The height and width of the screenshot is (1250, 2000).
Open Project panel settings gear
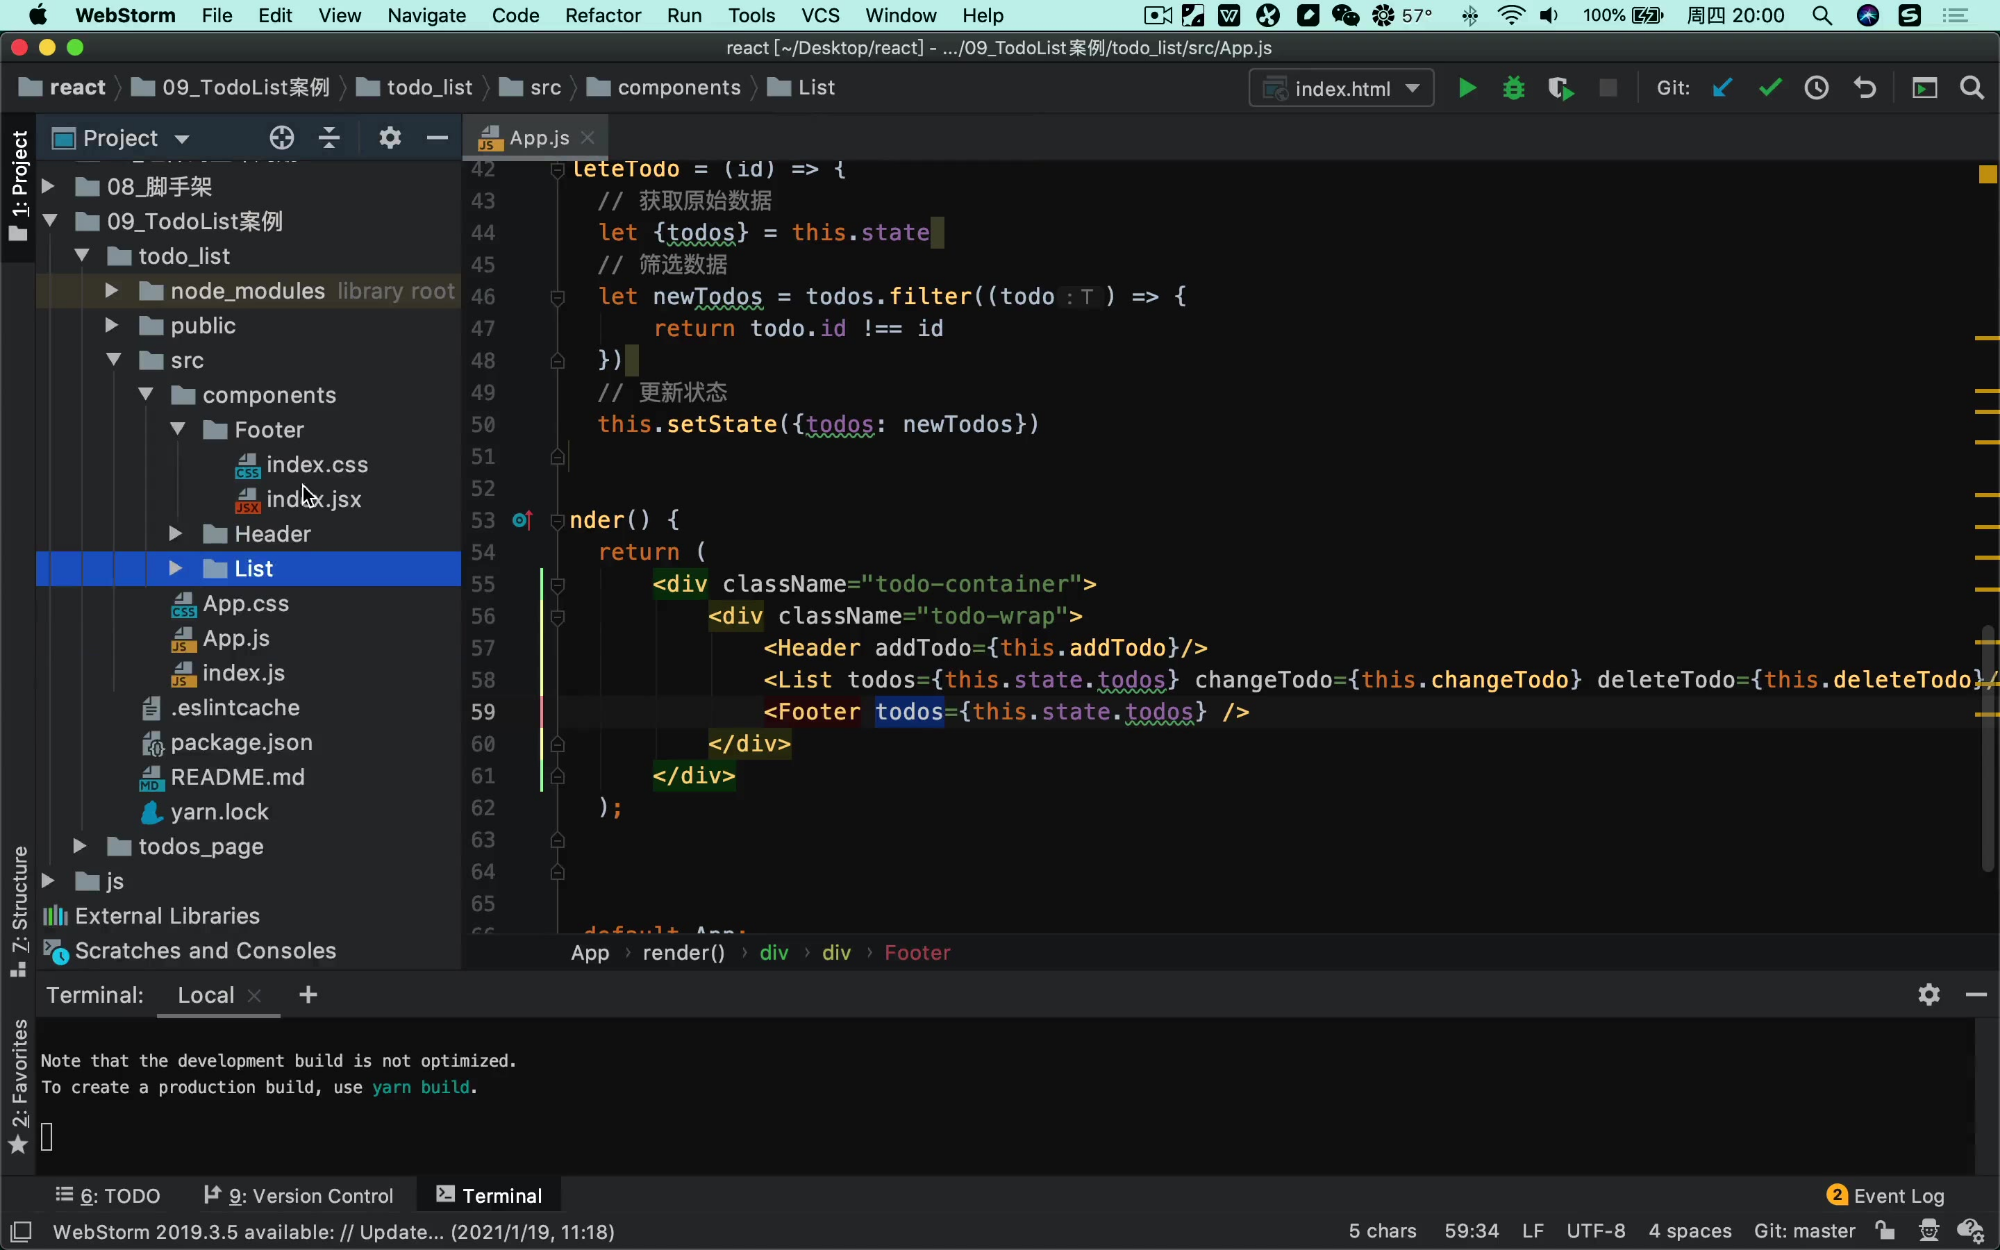[x=390, y=138]
